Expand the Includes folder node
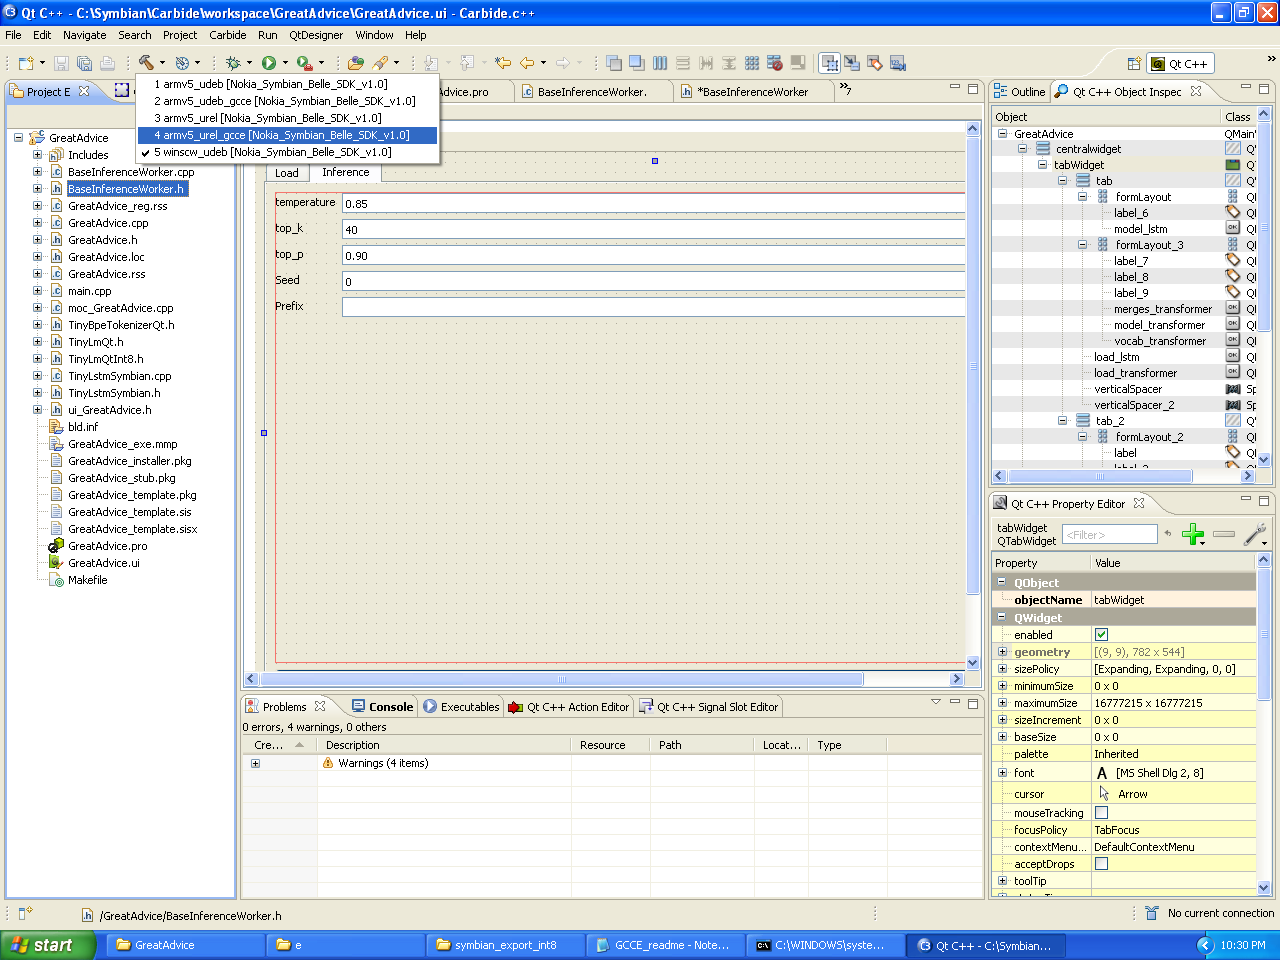The width and height of the screenshot is (1280, 960). pyautogui.click(x=37, y=155)
